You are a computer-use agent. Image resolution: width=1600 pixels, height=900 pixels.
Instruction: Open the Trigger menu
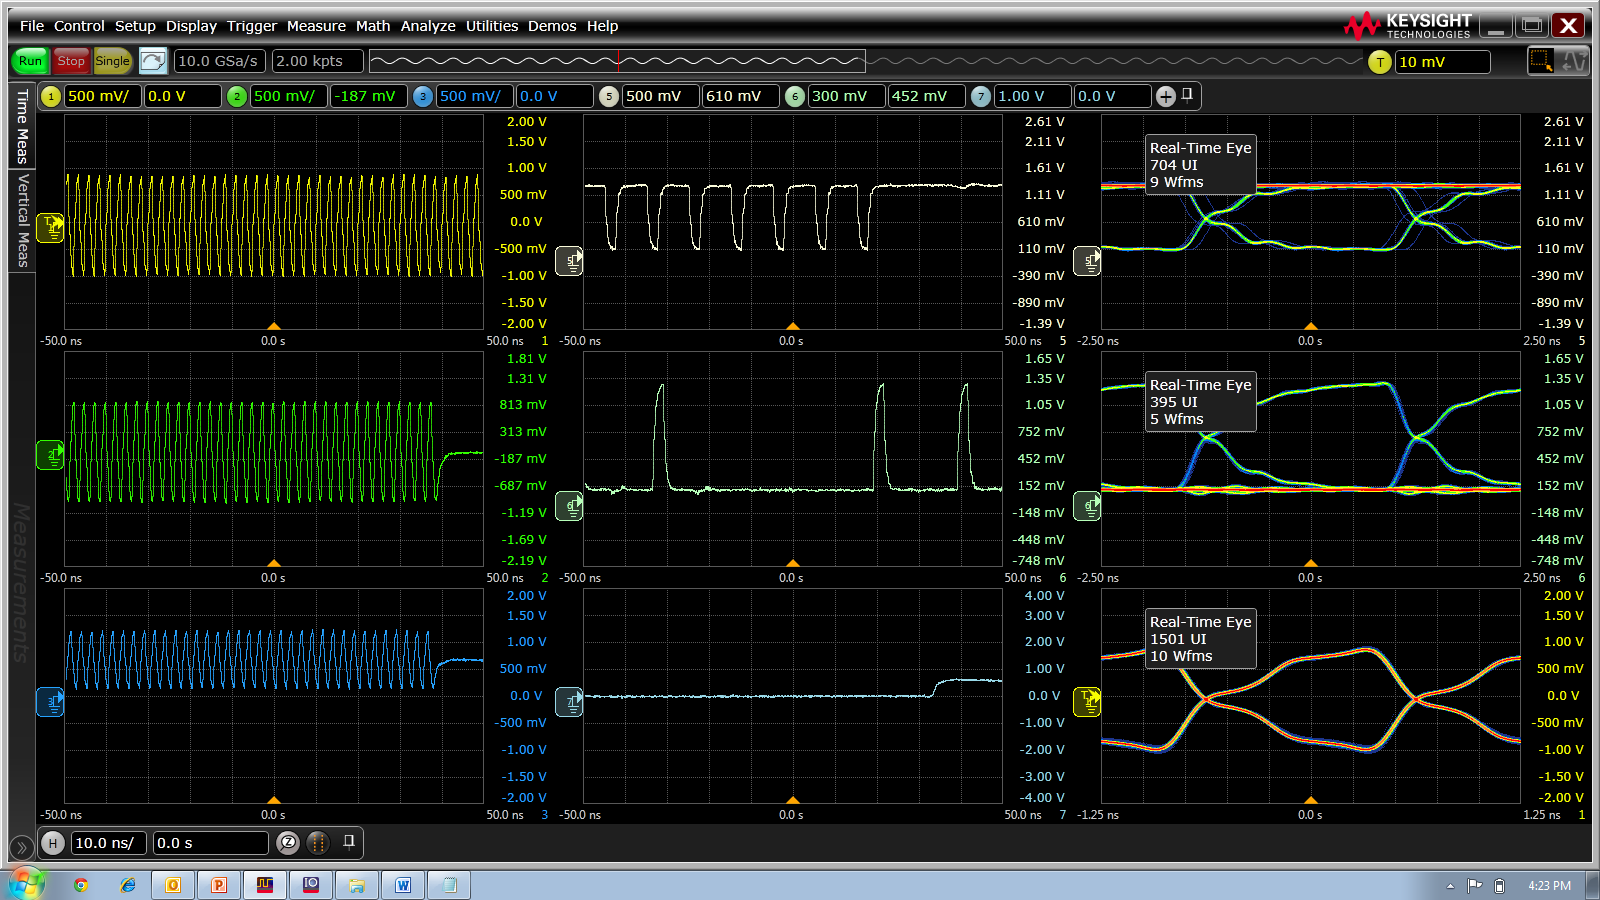251,26
